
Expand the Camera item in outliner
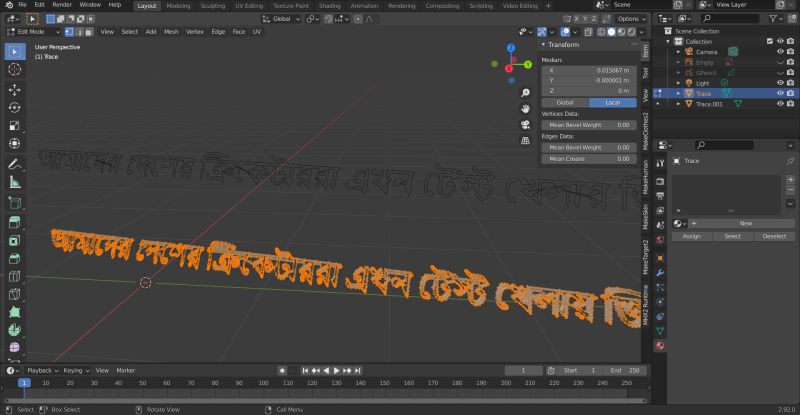click(679, 52)
